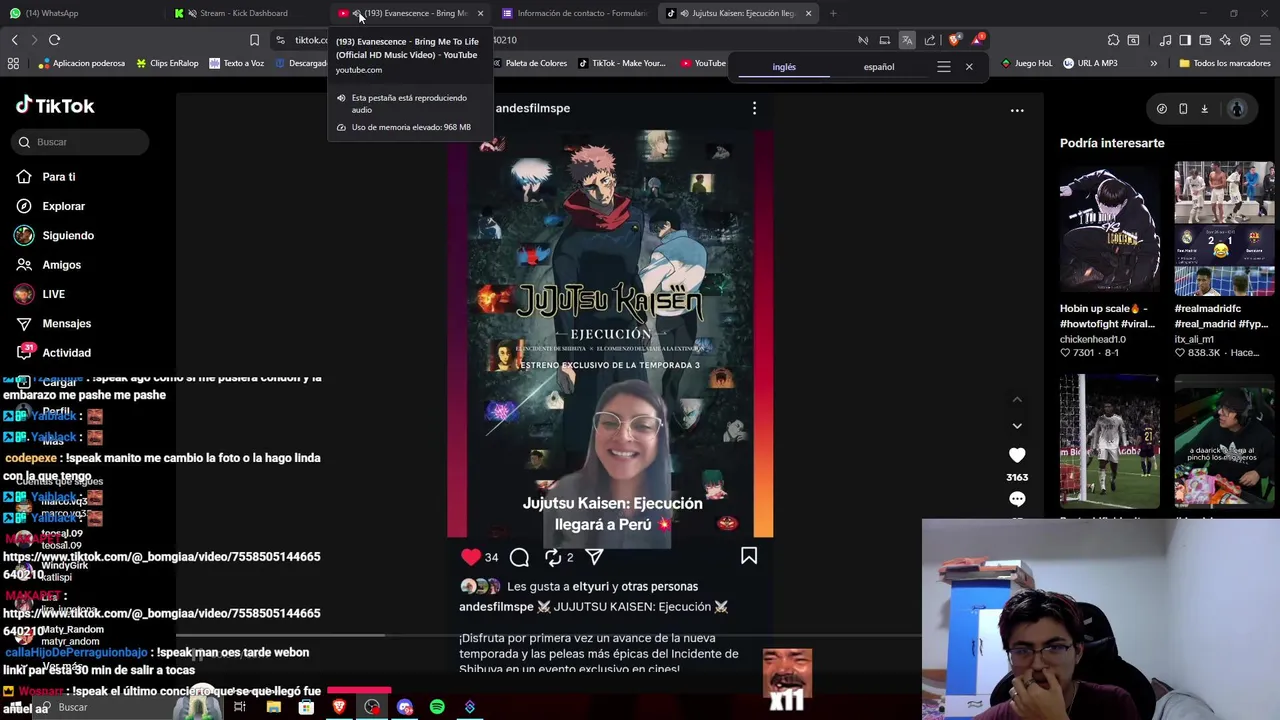Open Brave Rewards triangle icon
This screenshot has height=720, width=1280.
tap(978, 40)
